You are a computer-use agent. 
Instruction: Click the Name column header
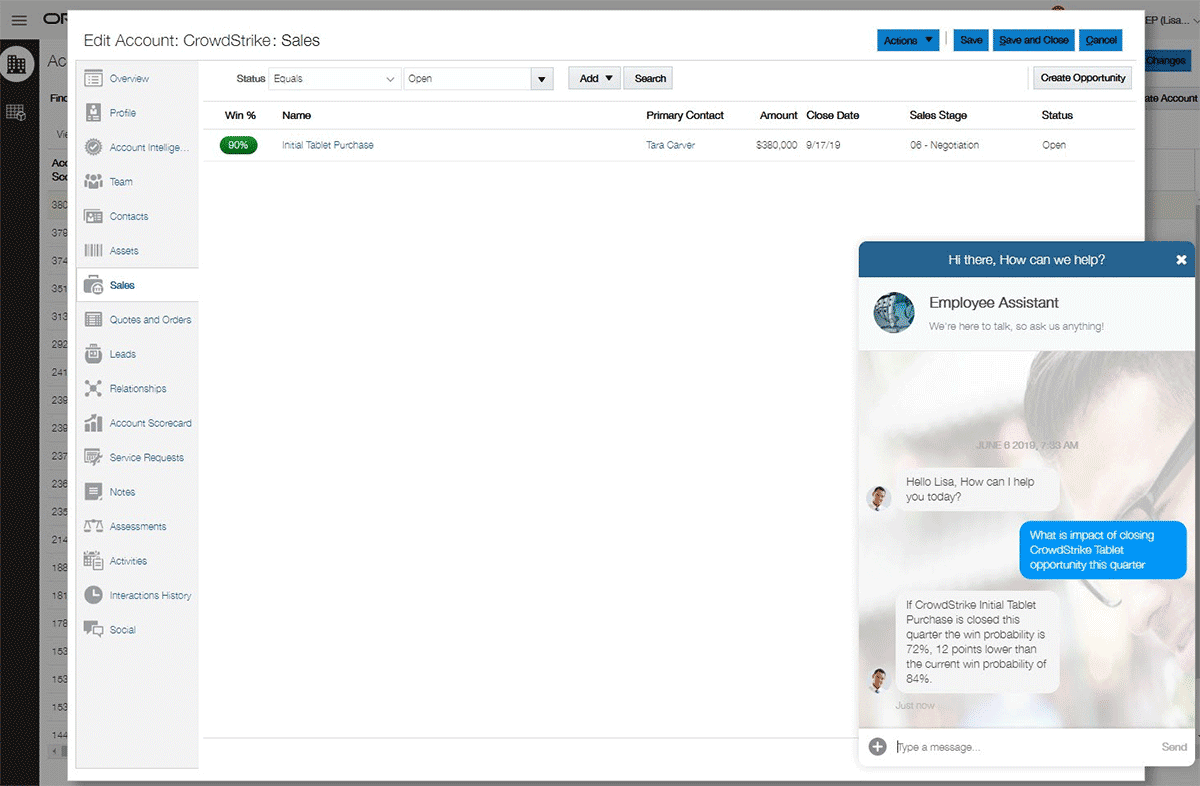tap(297, 115)
